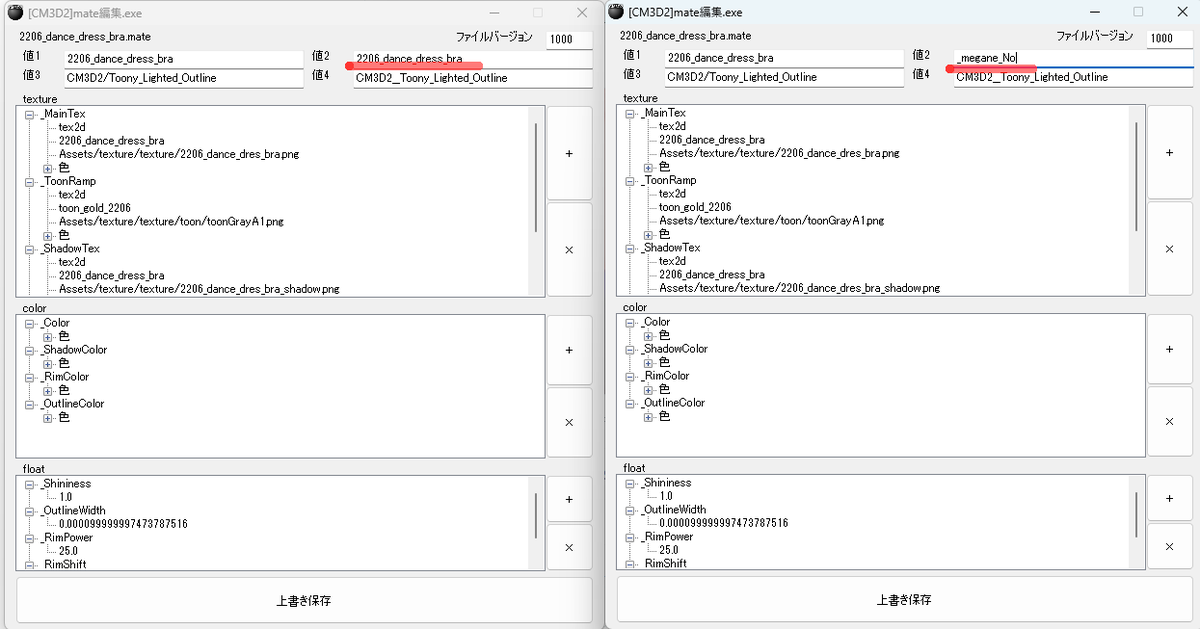Click the color add (+) button in left window
This screenshot has width=1200, height=629.
(569, 350)
